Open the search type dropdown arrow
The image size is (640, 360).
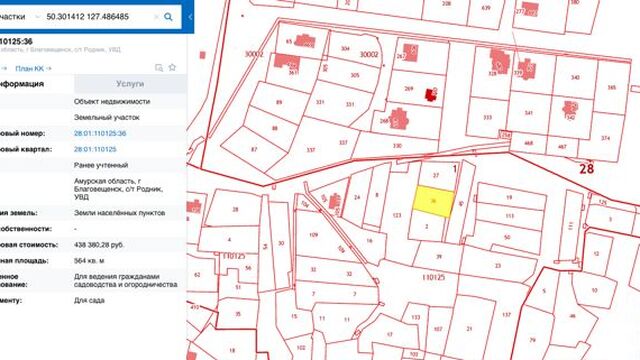point(38,17)
